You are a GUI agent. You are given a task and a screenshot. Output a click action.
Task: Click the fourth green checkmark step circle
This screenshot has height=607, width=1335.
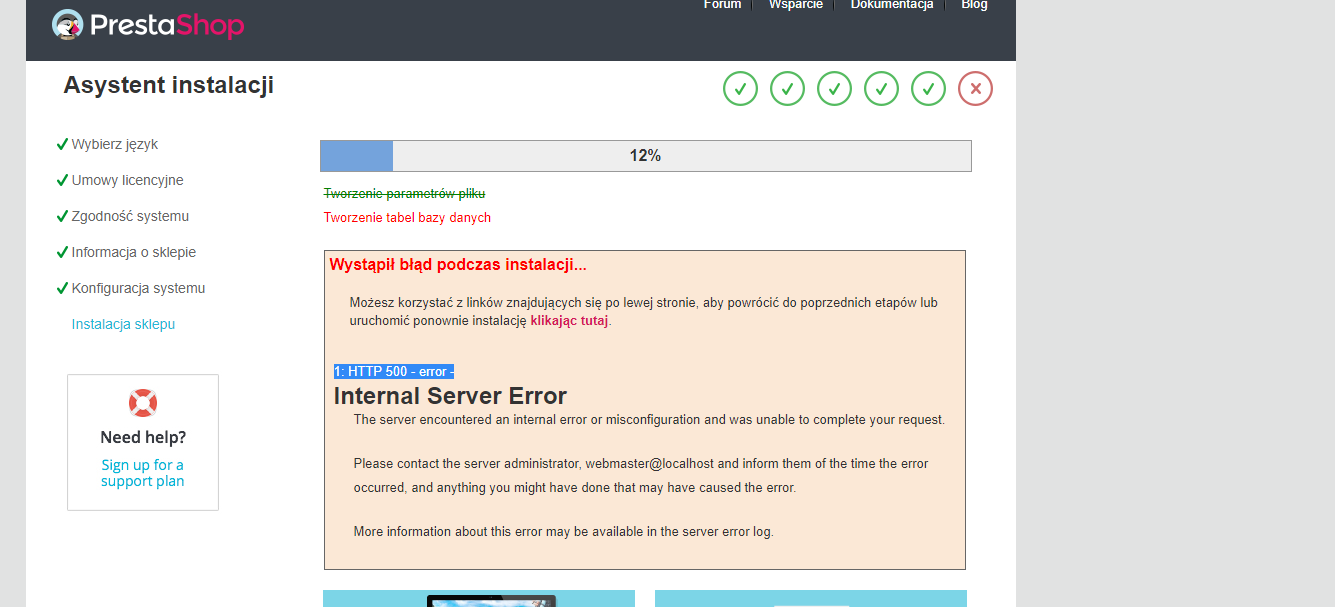(881, 88)
